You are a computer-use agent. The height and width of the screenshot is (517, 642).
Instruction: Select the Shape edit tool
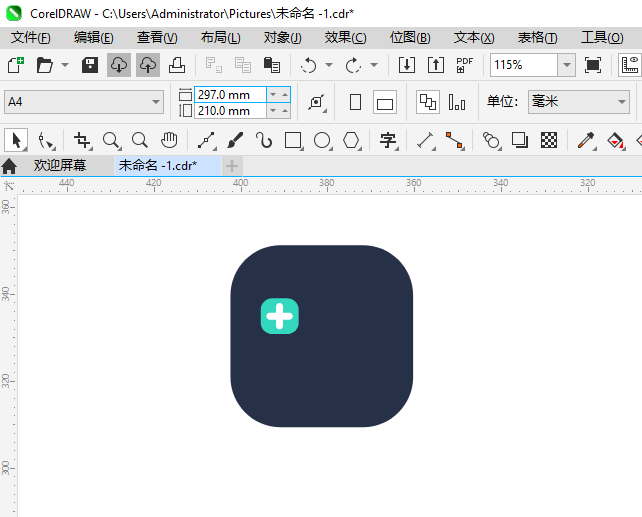click(x=46, y=140)
